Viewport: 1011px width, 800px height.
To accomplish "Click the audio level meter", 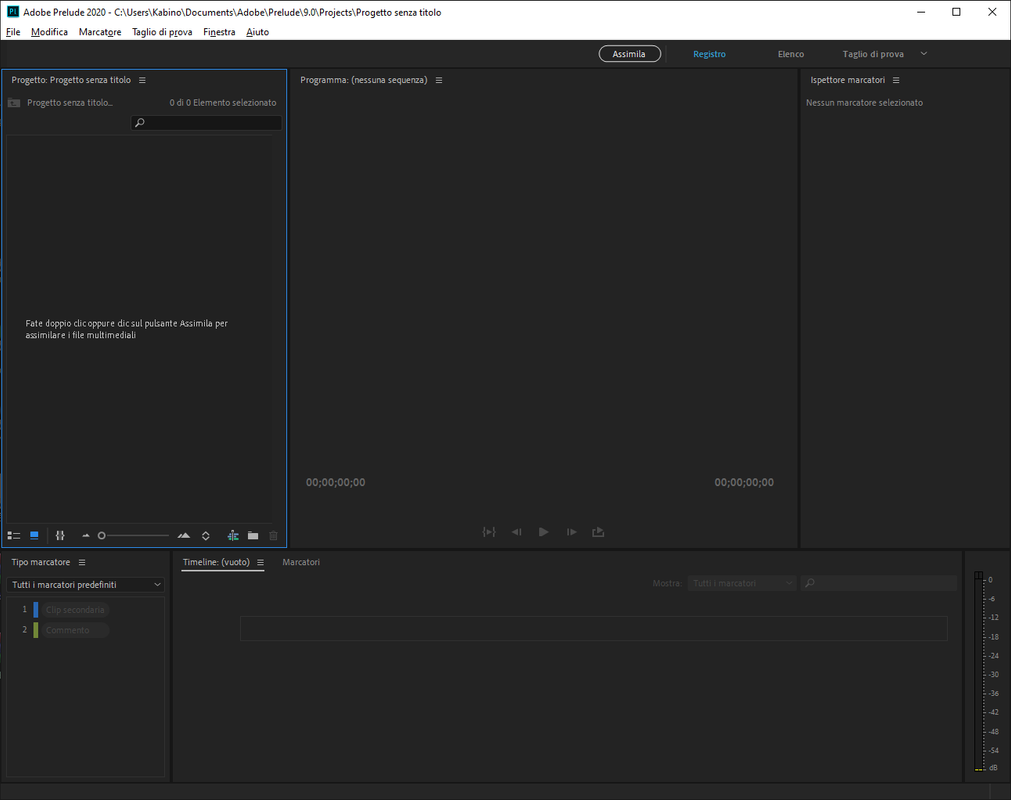I will click(x=979, y=671).
